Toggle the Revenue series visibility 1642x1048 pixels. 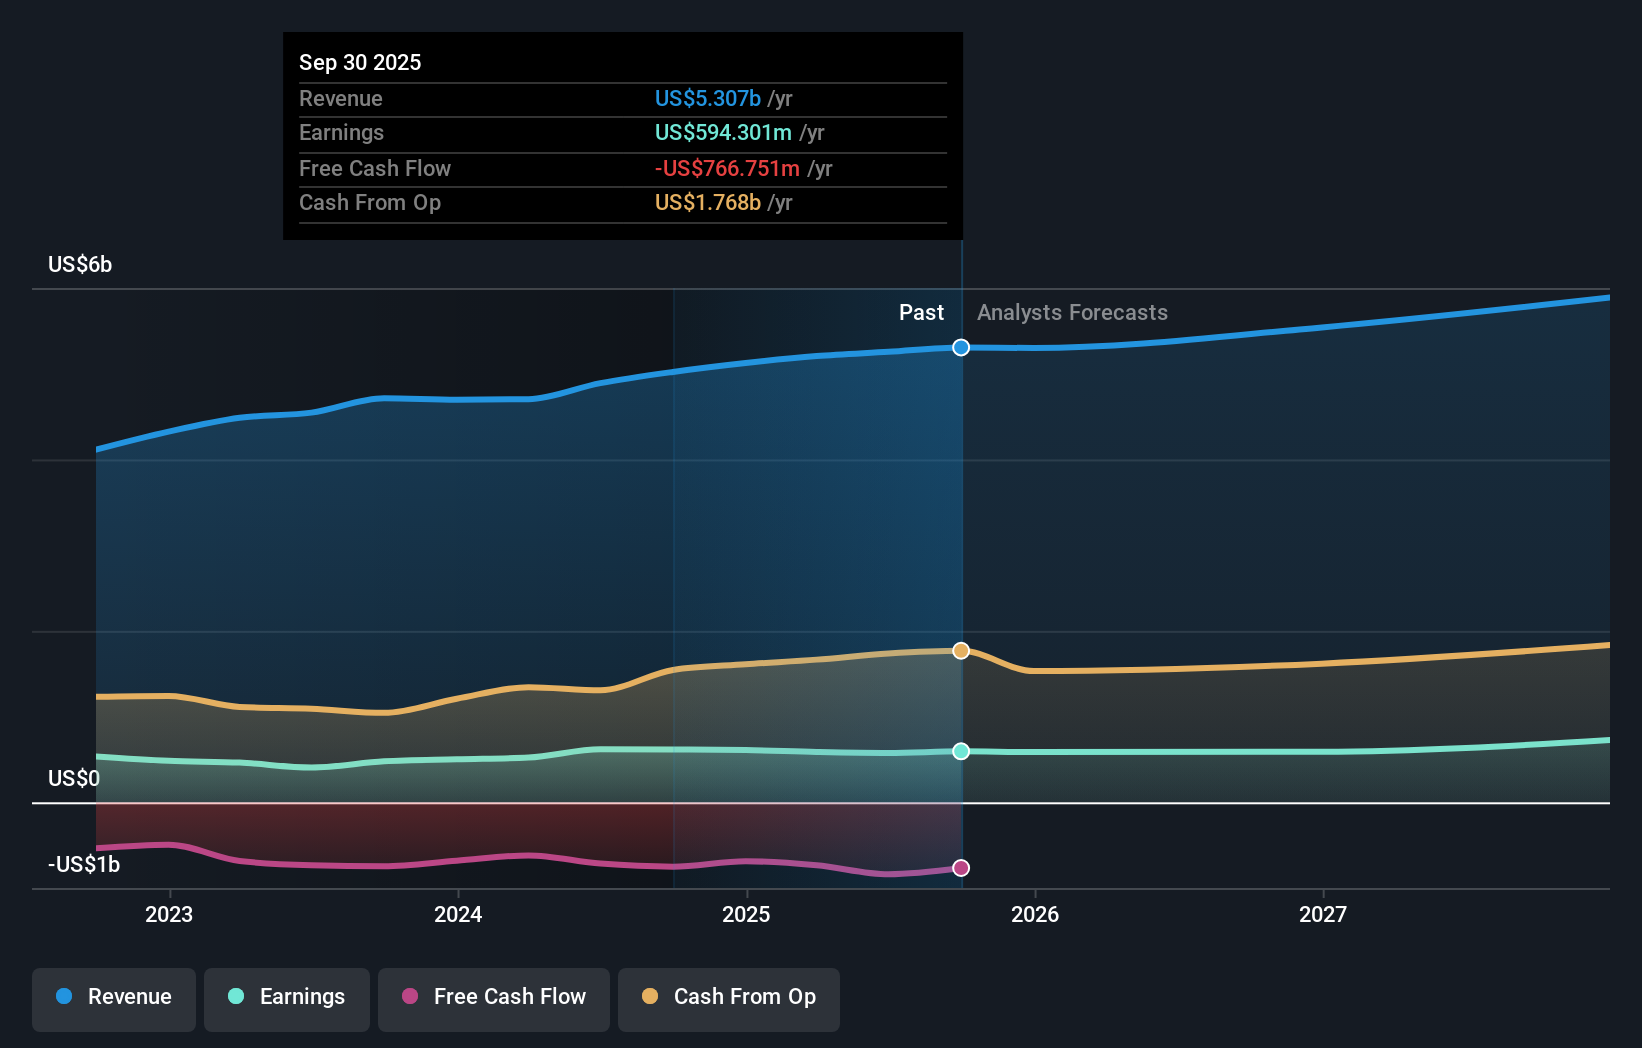[113, 998]
